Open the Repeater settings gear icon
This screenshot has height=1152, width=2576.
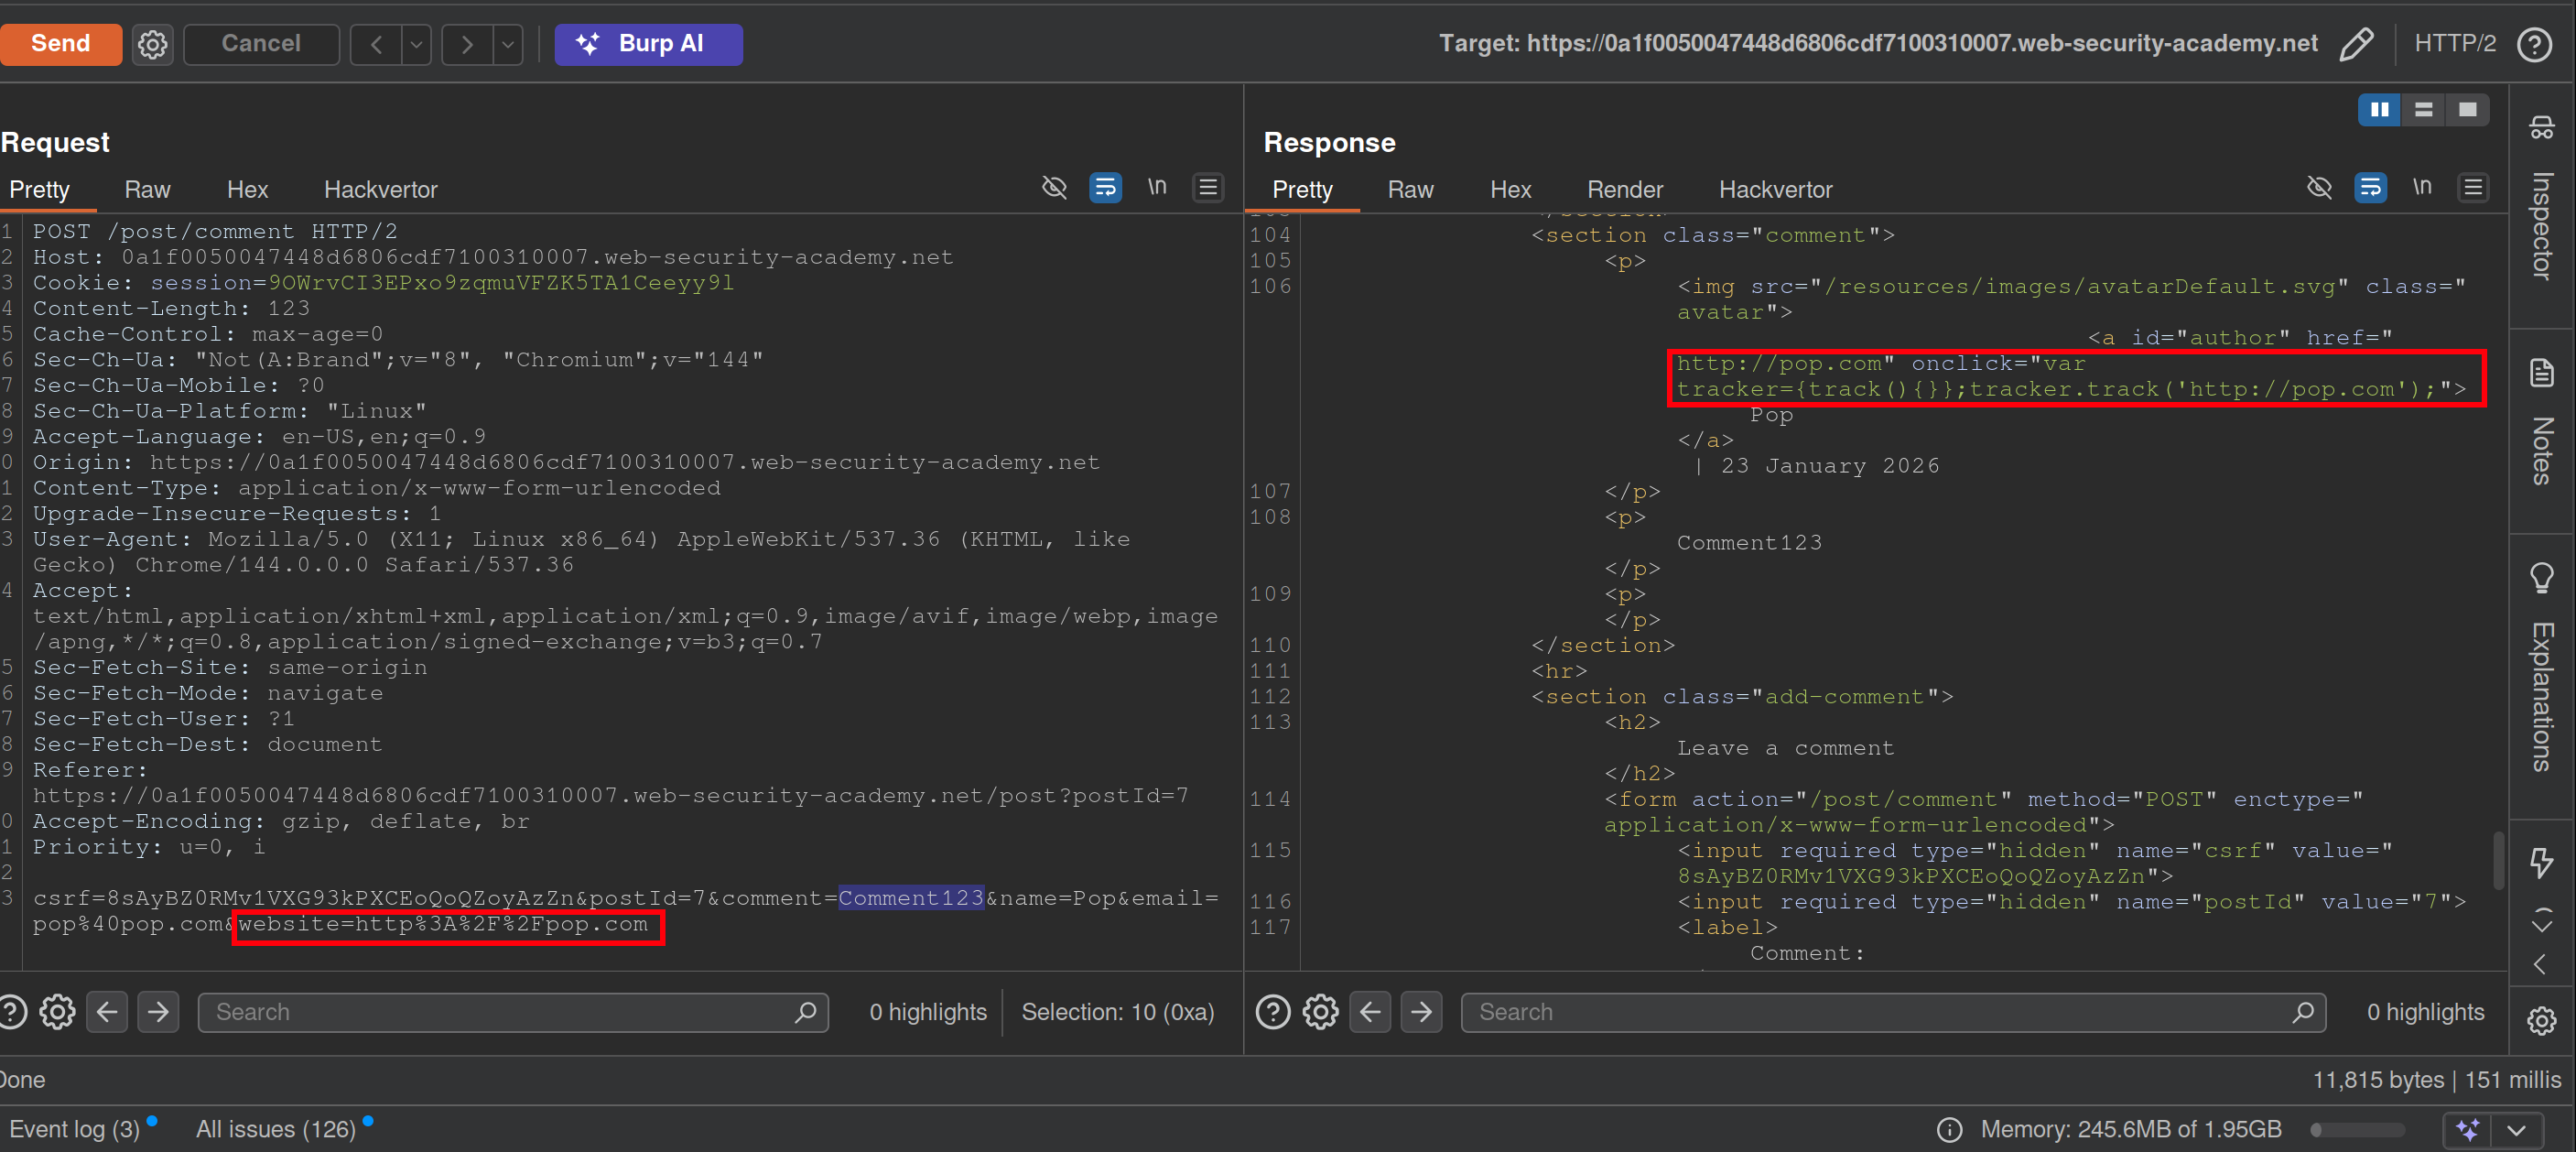pos(152,44)
